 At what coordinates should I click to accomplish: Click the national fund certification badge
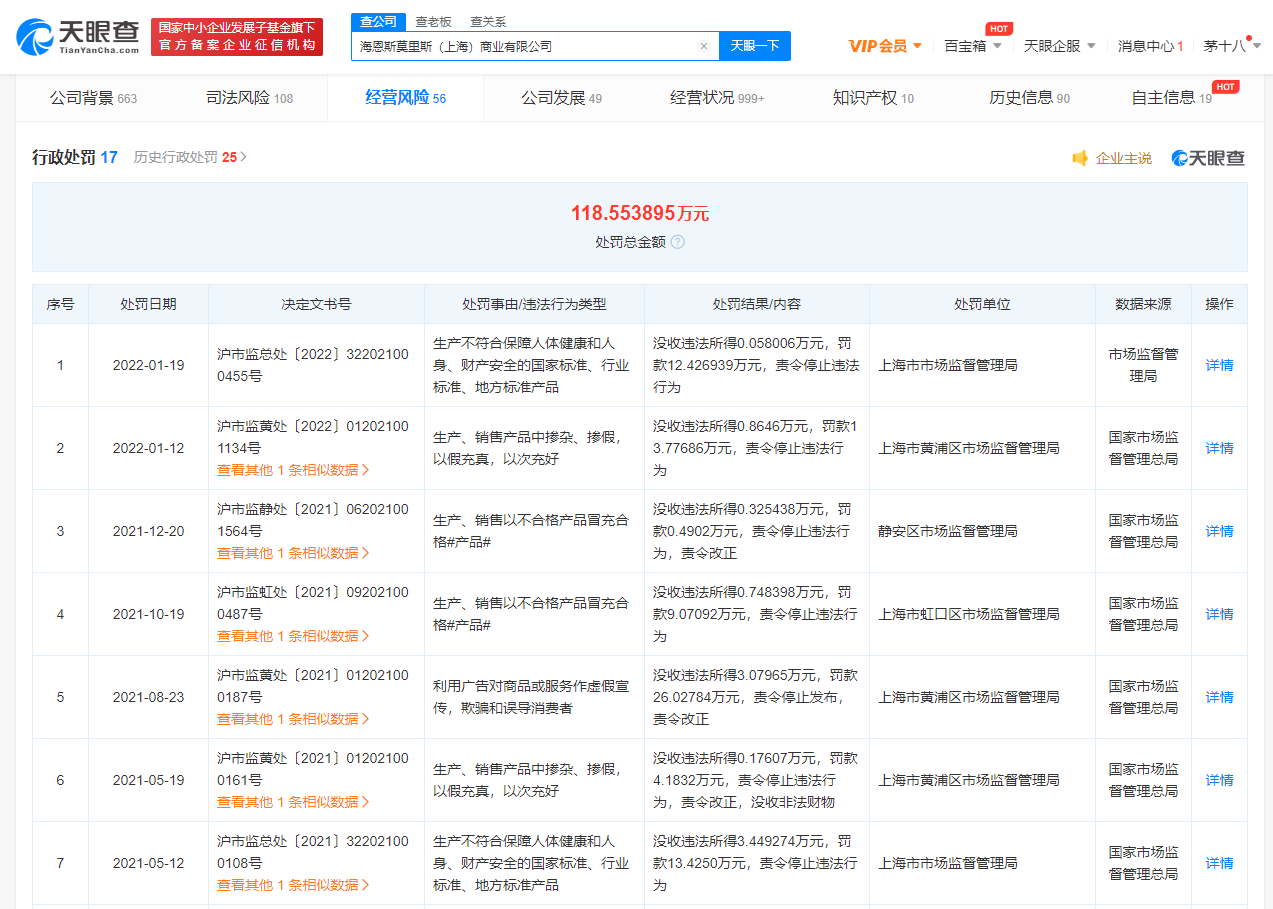click(x=237, y=37)
